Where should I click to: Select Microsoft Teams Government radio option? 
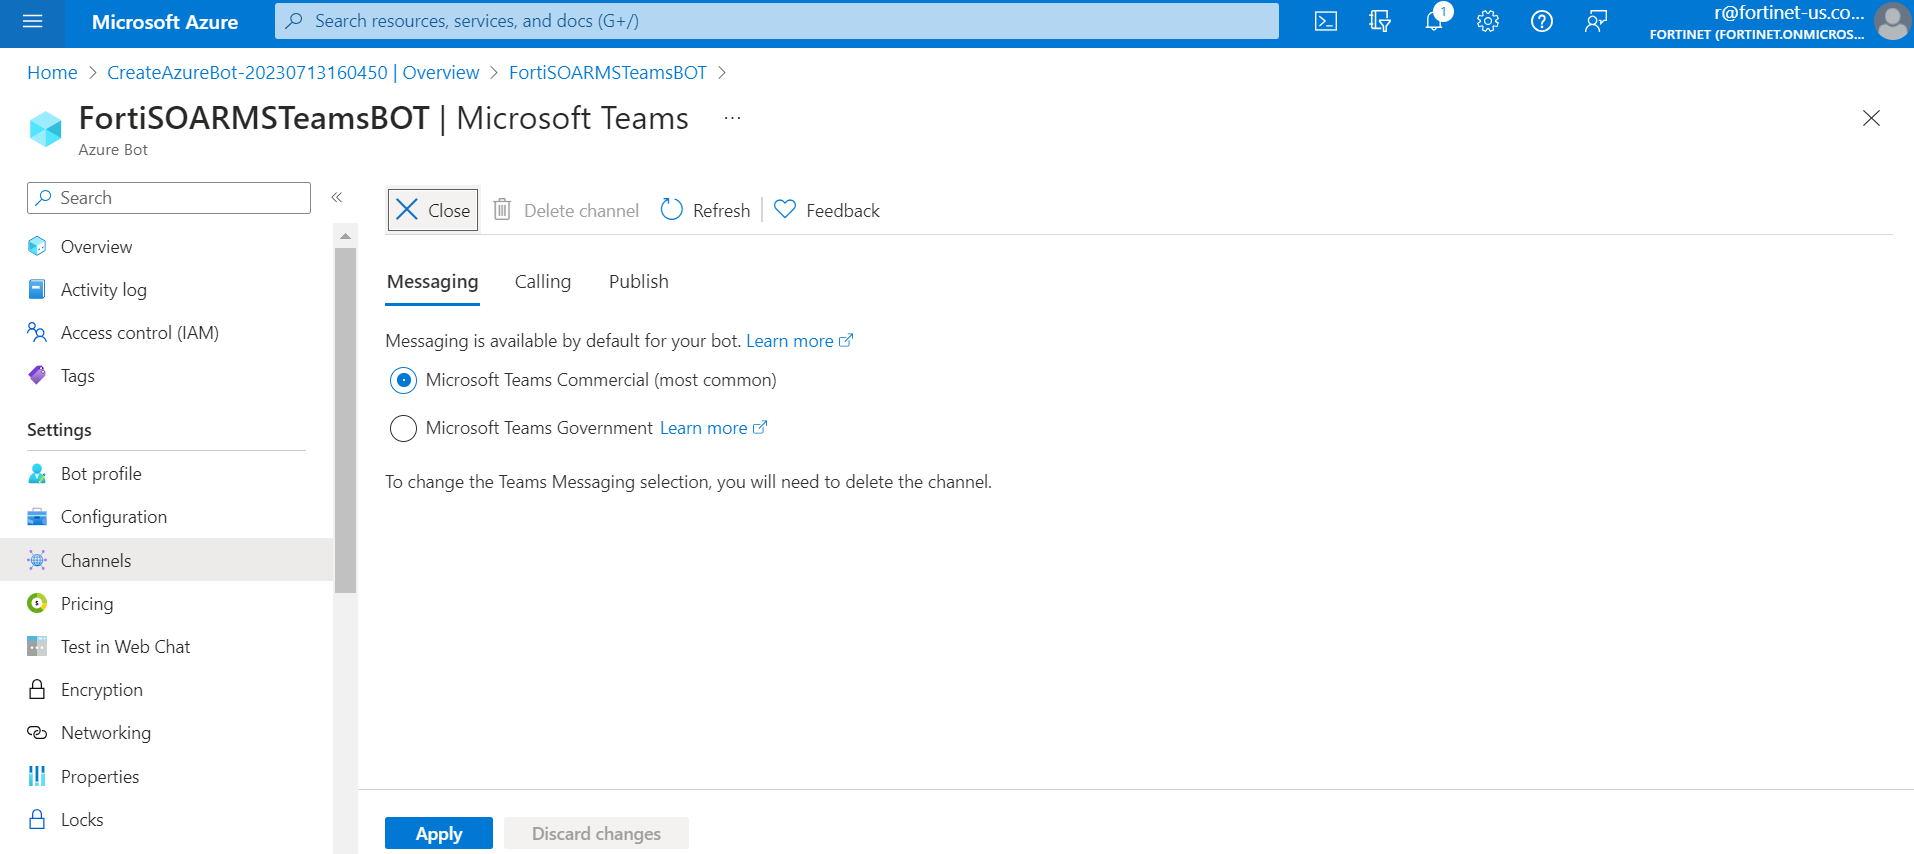point(403,428)
